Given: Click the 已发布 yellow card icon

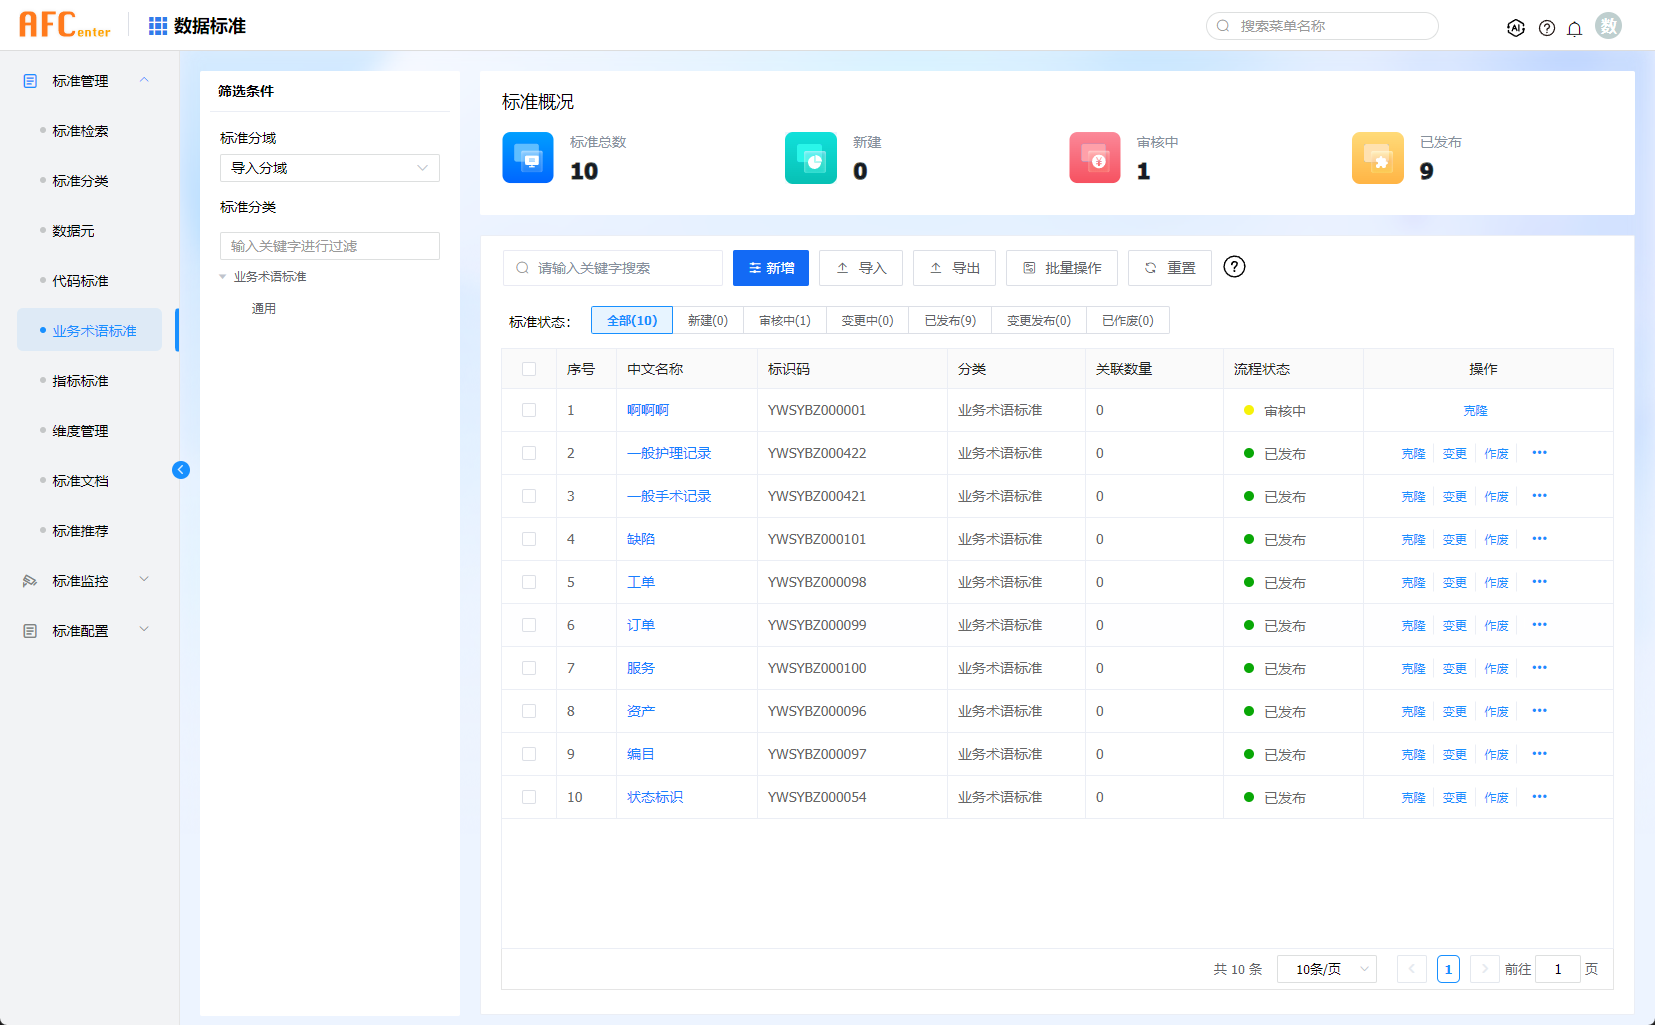Looking at the screenshot, I should pyautogui.click(x=1378, y=158).
